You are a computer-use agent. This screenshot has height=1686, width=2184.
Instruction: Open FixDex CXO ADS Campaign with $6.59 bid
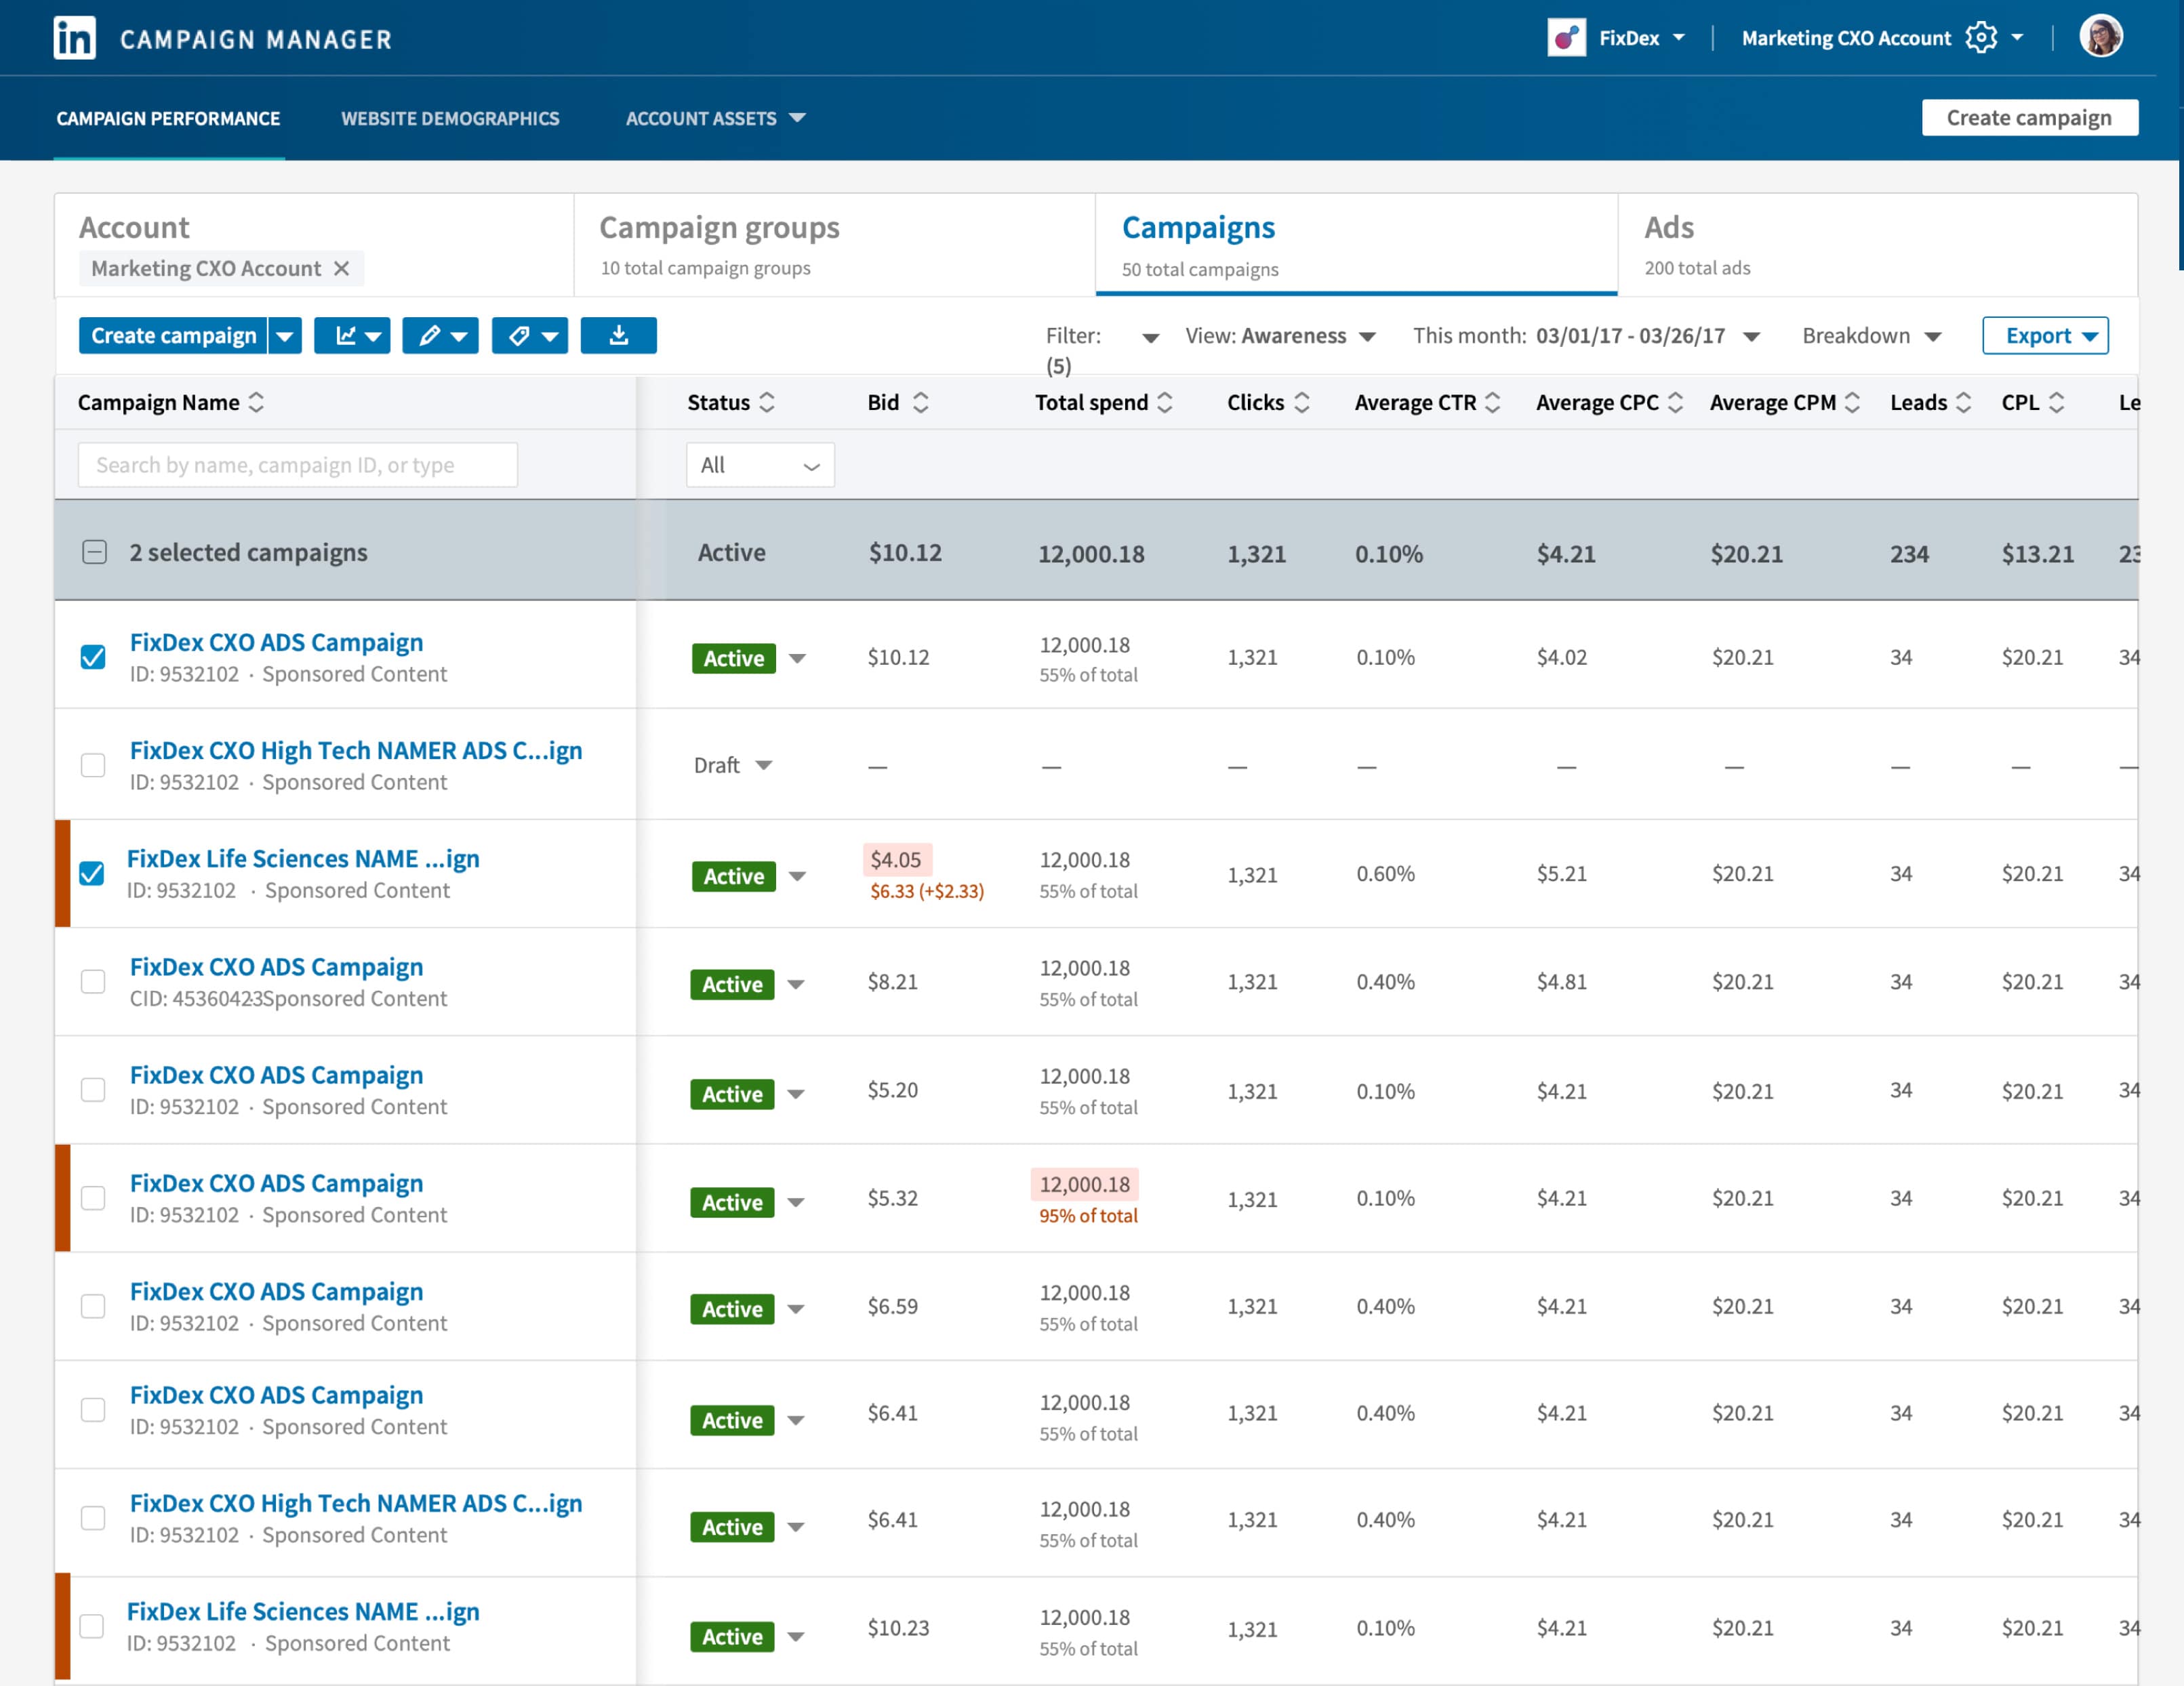point(276,1291)
